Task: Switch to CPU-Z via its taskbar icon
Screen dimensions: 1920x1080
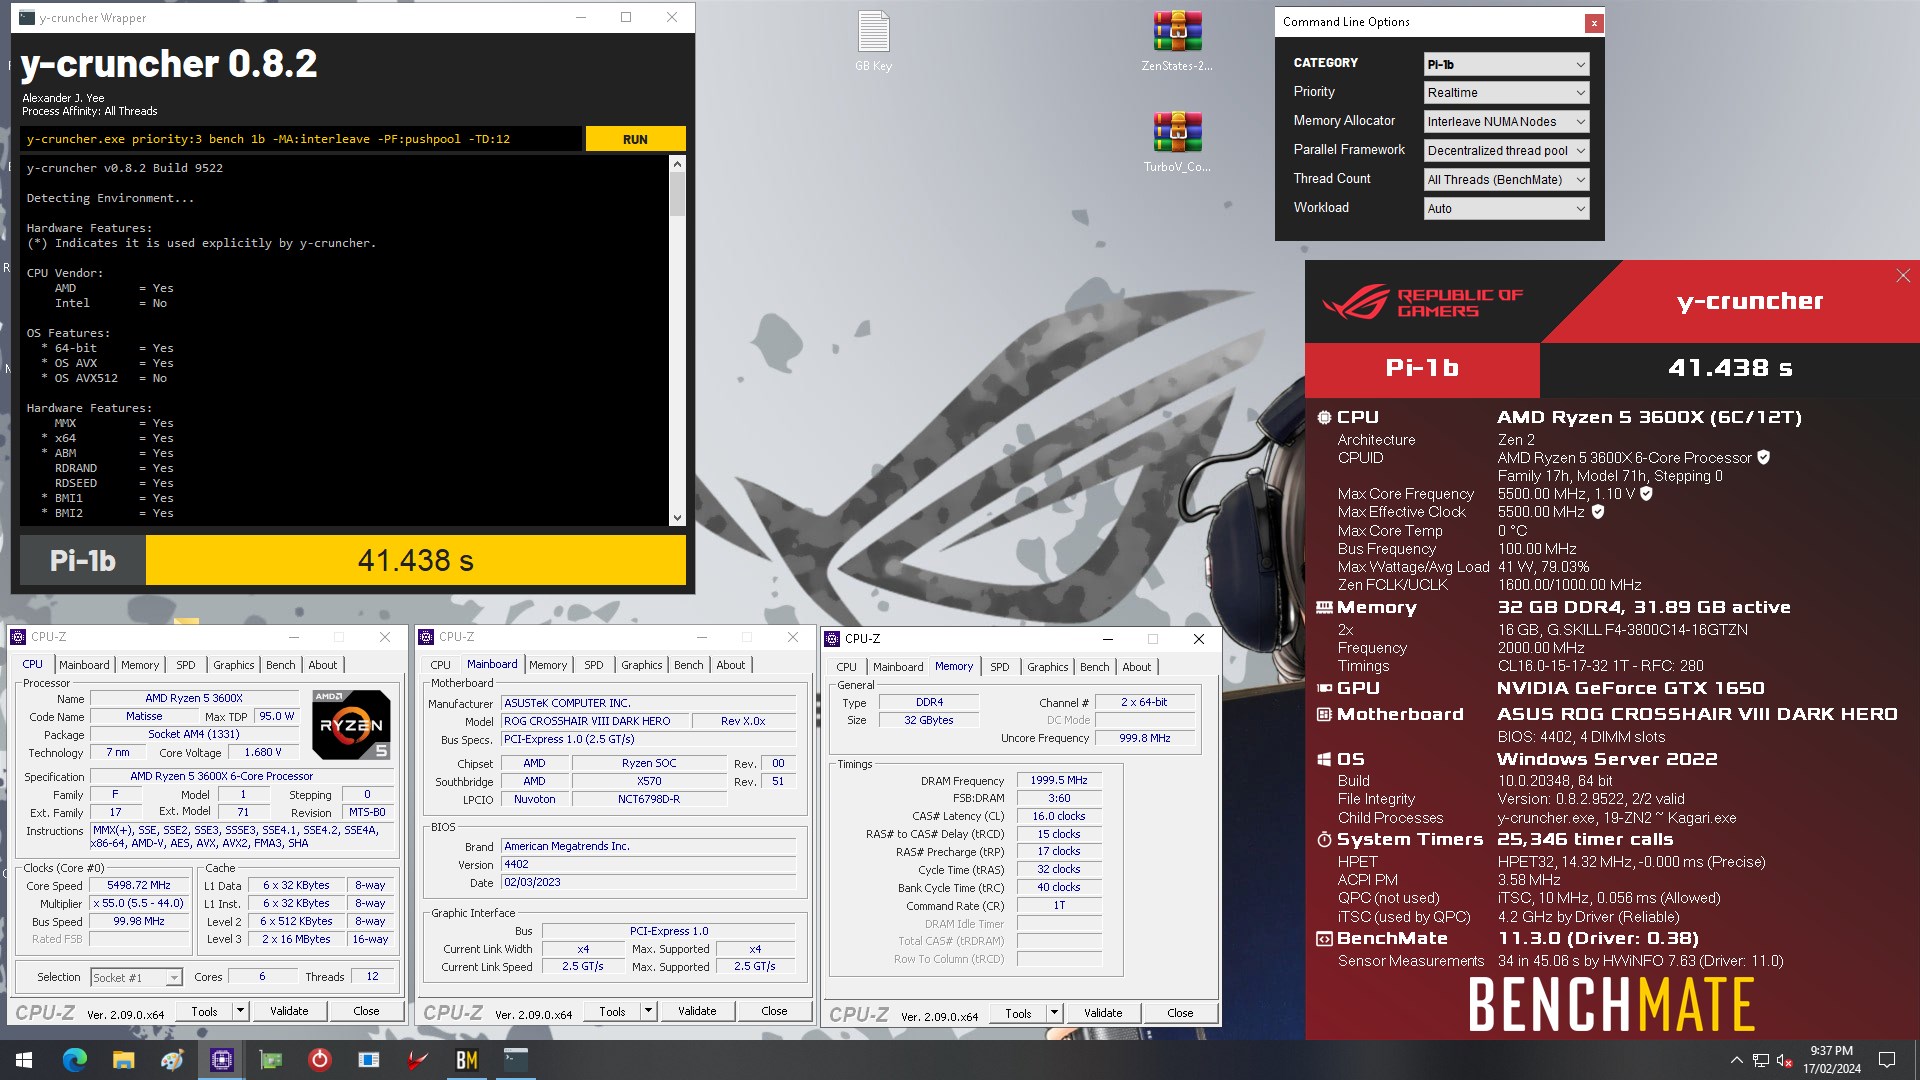Action: point(221,1060)
